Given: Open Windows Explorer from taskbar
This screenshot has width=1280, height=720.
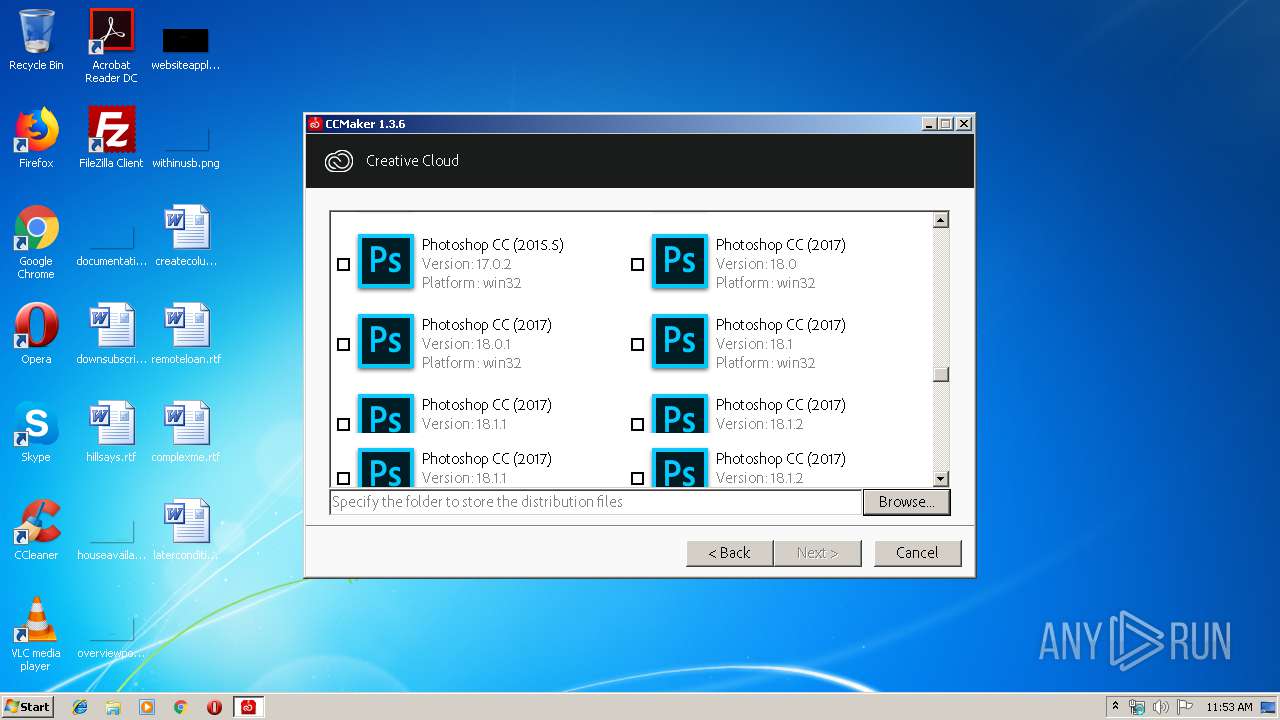Looking at the screenshot, I should point(113,707).
